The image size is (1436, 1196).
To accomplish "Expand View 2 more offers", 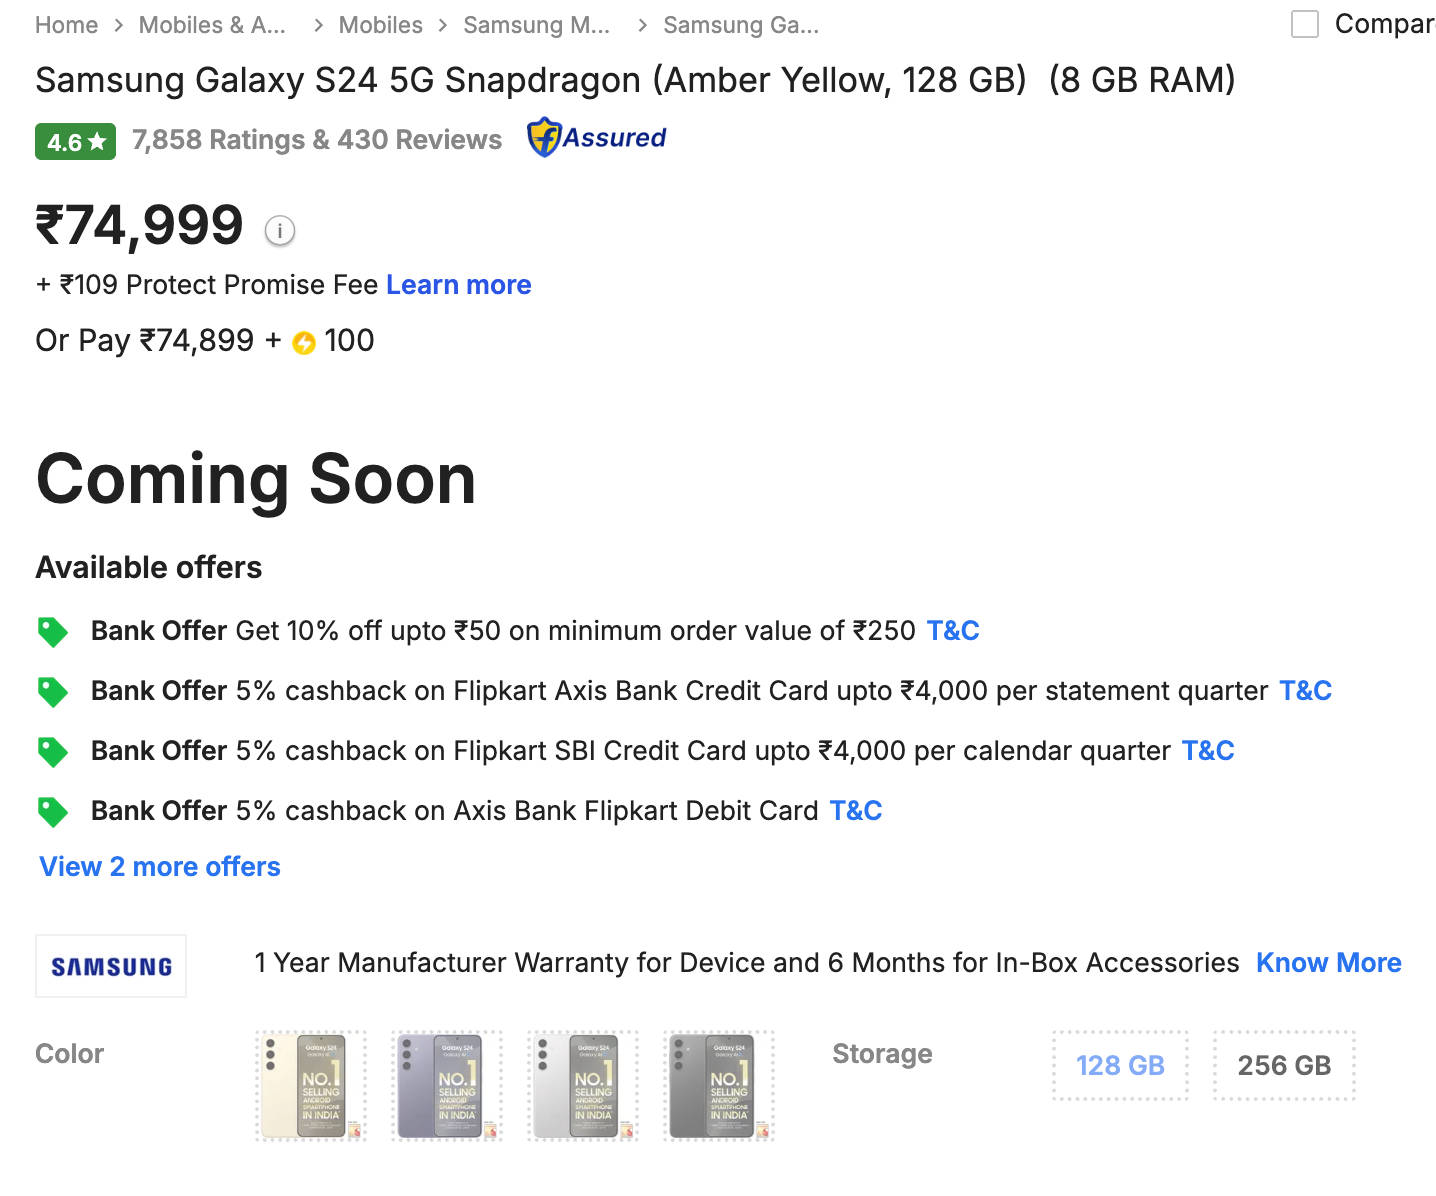I will click(x=160, y=867).
